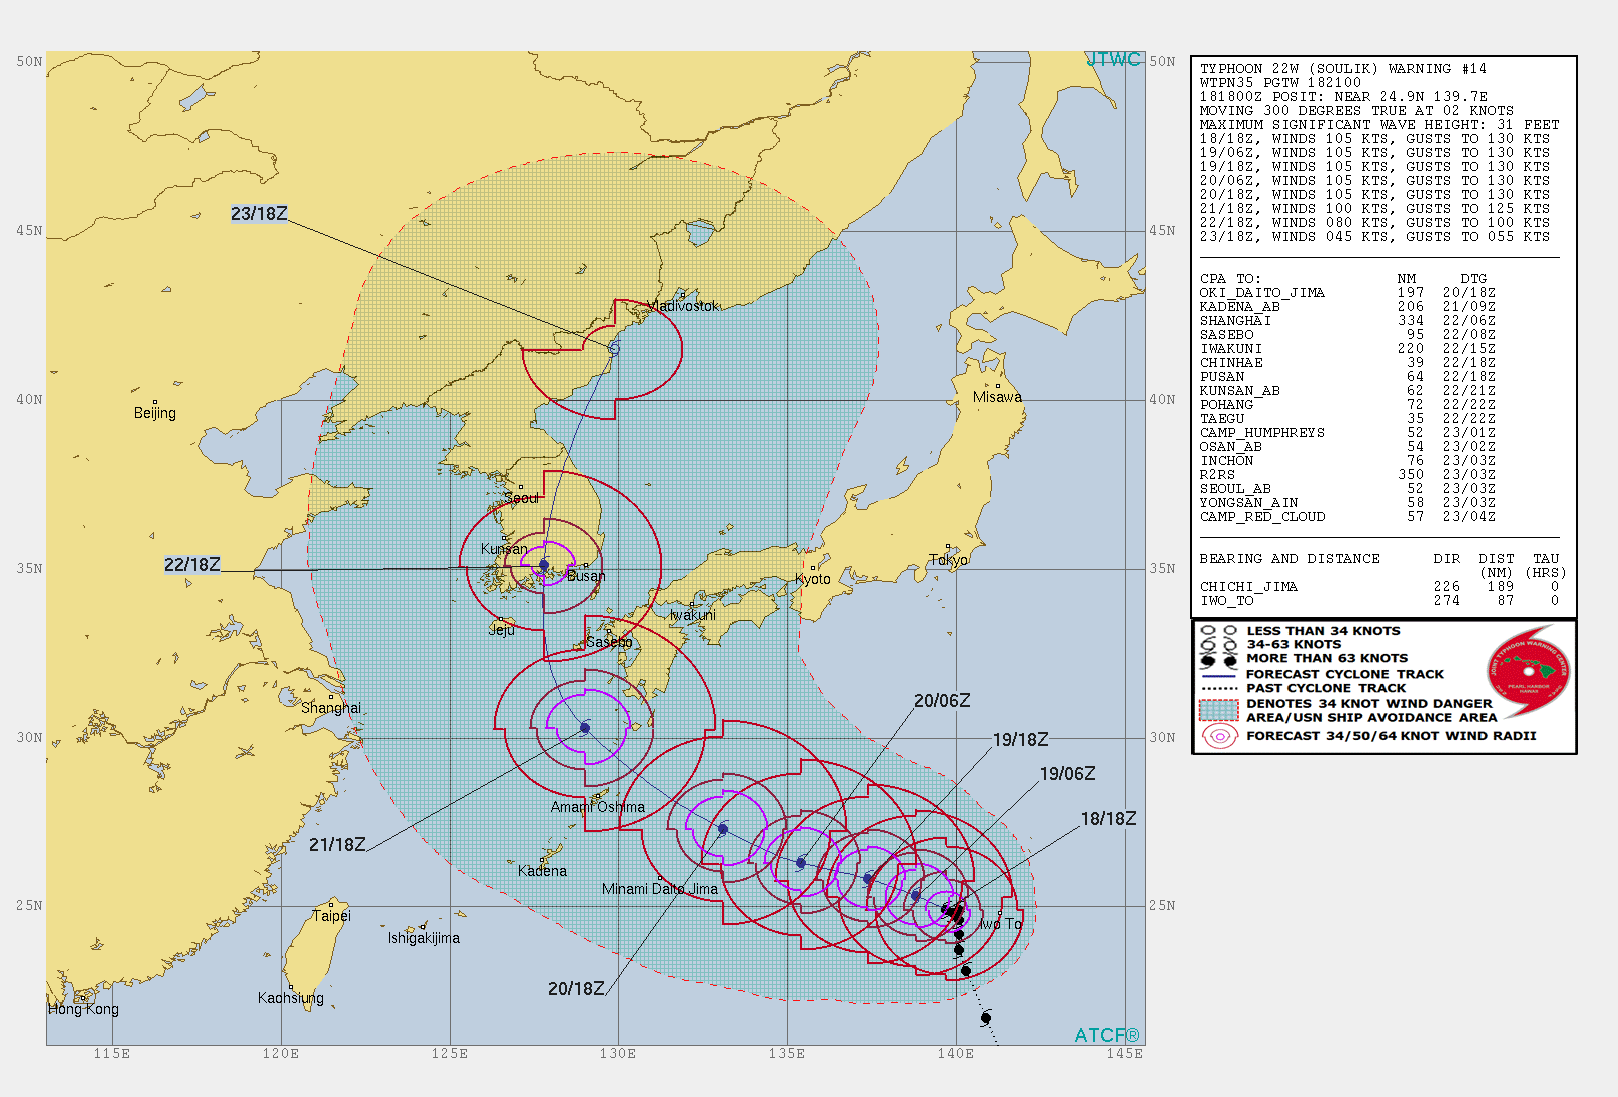Click the 34-63 knots legend symbol
1618x1097 pixels.
click(1218, 645)
